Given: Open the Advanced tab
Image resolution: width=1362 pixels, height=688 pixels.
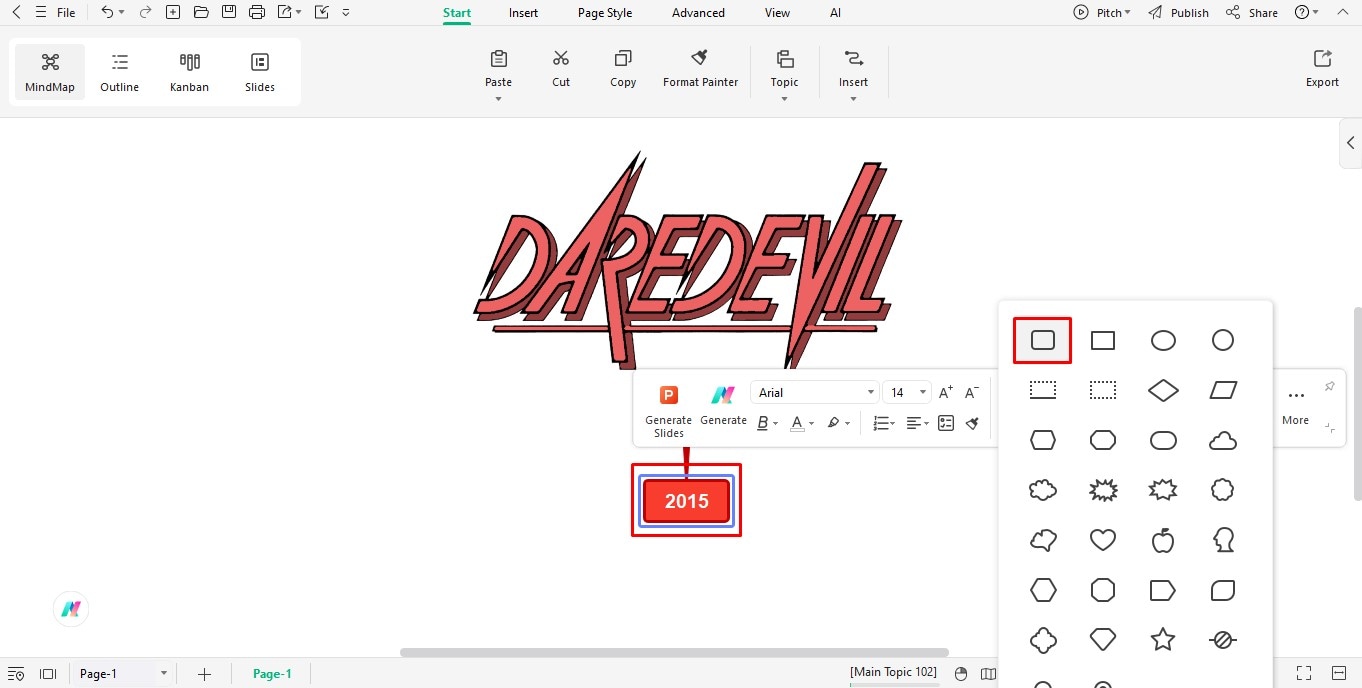Looking at the screenshot, I should (698, 13).
